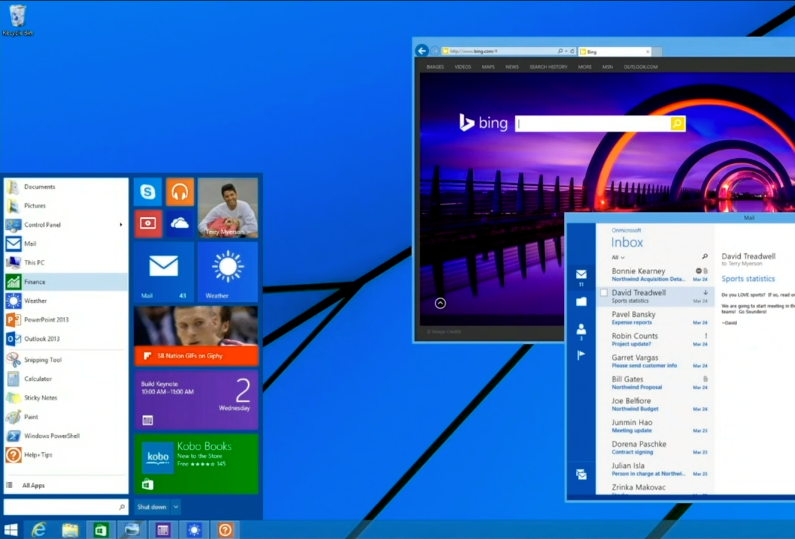Image resolution: width=795 pixels, height=539 pixels.
Task: Open OUTLOOK.COM link on Bing
Action: click(640, 67)
